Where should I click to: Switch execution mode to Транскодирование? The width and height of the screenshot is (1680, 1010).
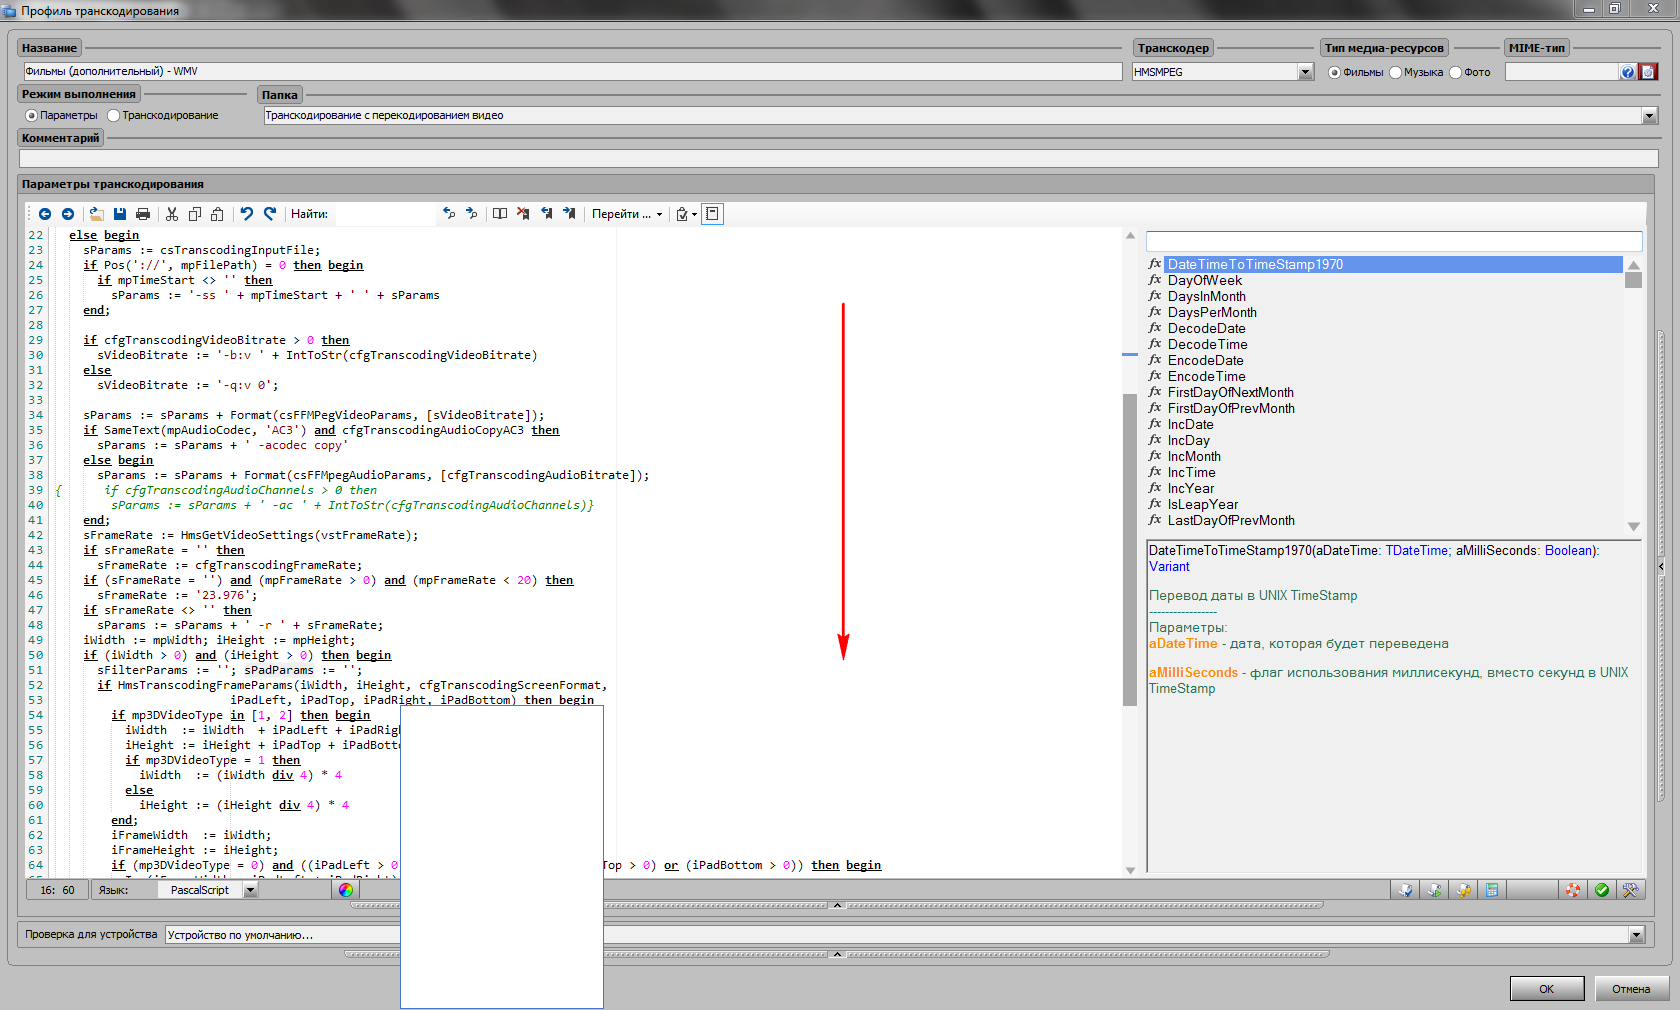click(x=114, y=116)
